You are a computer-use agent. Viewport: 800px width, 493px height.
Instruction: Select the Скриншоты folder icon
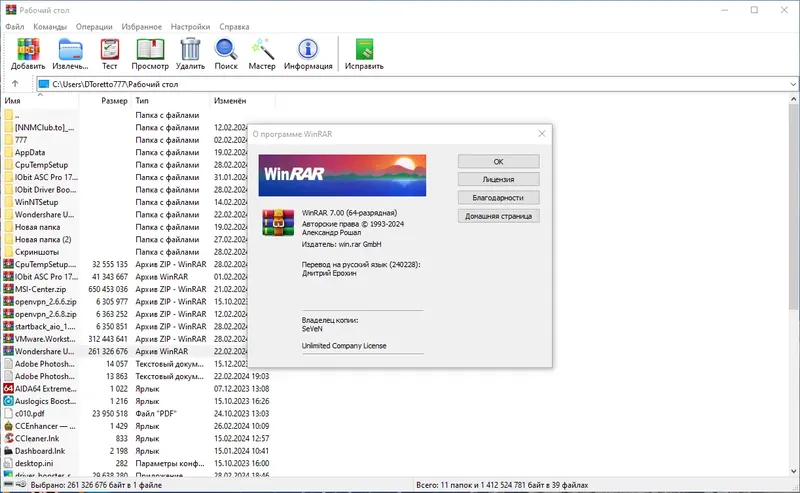[8, 252]
